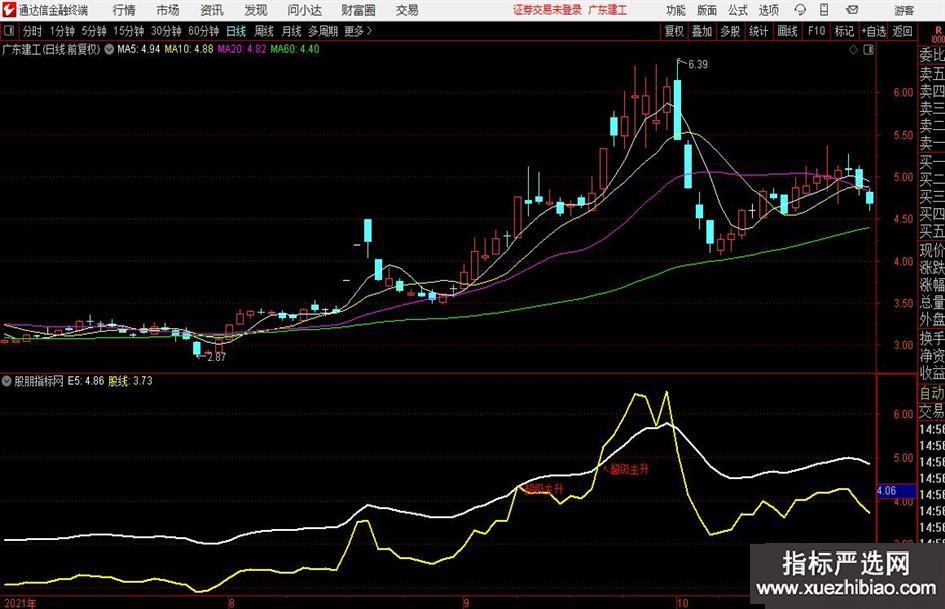Click the month 10 axis marker
This screenshot has height=609, width=945.
click(682, 603)
